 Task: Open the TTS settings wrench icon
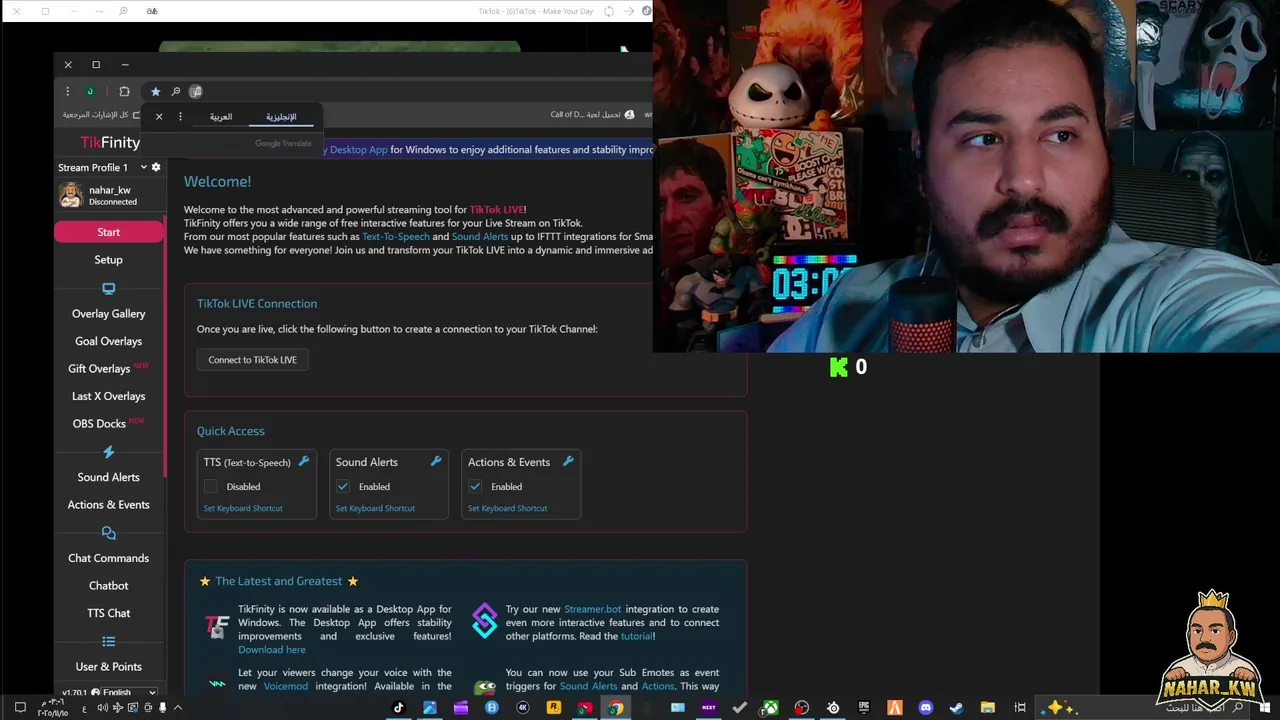(x=304, y=461)
